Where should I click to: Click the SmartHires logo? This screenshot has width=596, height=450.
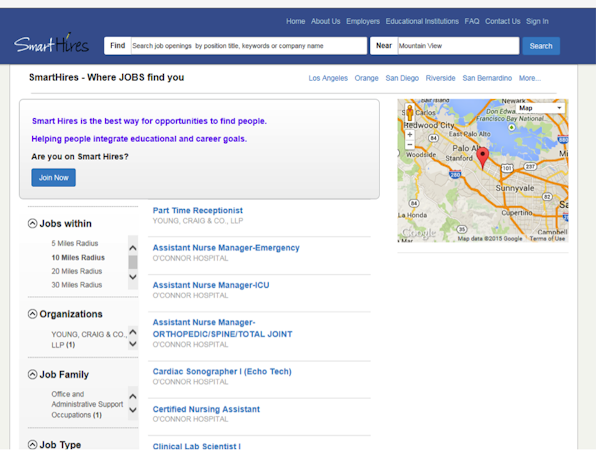point(51,44)
